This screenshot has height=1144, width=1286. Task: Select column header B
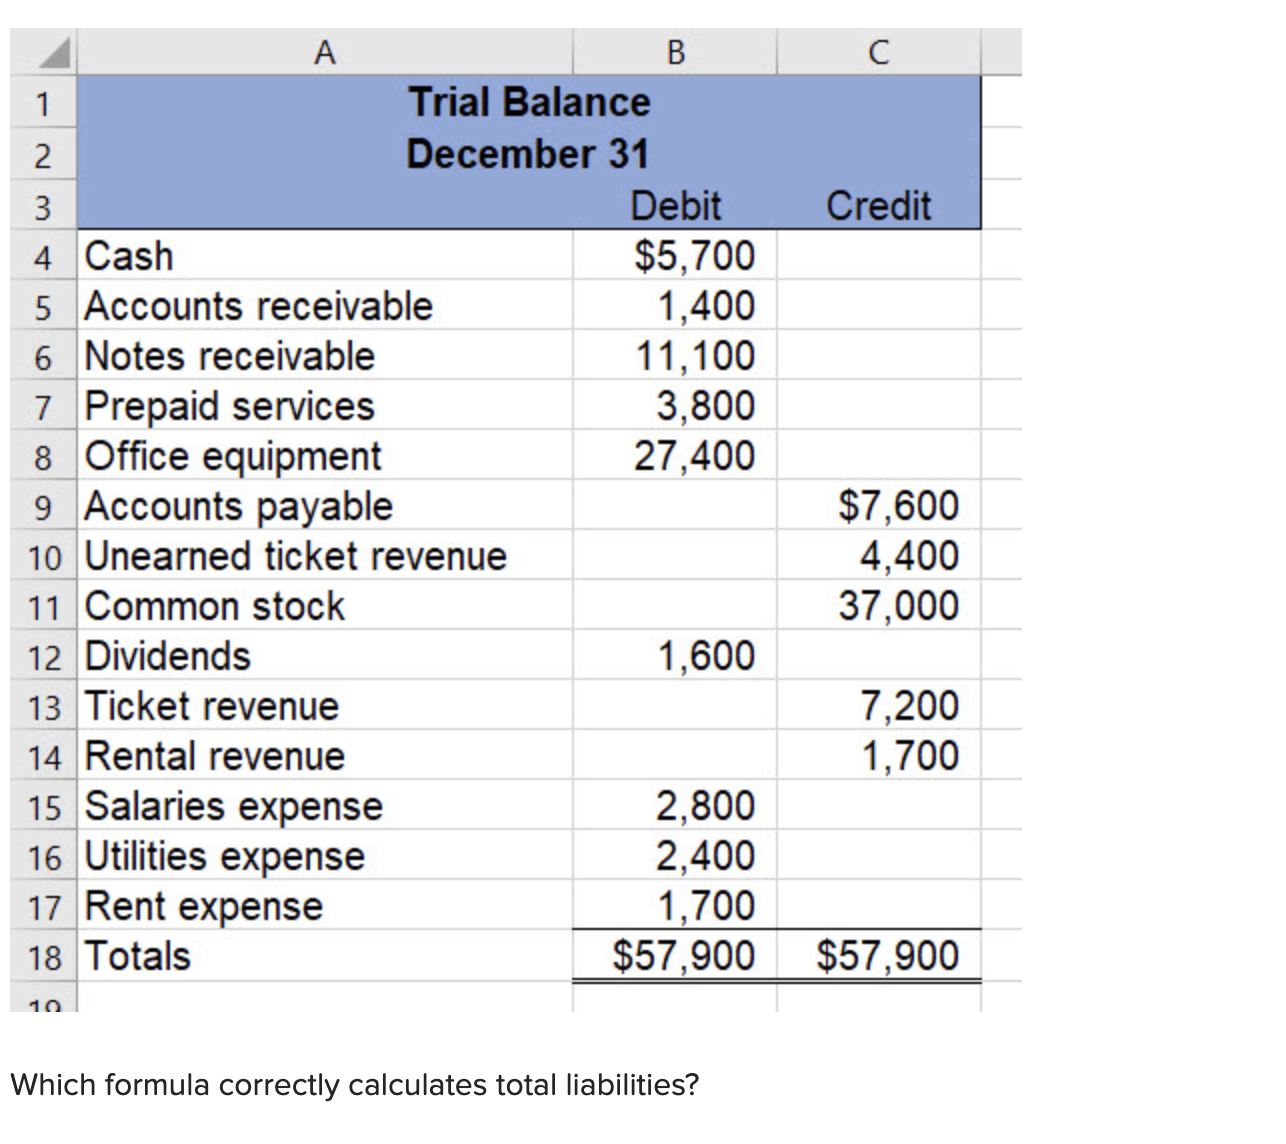coord(675,52)
